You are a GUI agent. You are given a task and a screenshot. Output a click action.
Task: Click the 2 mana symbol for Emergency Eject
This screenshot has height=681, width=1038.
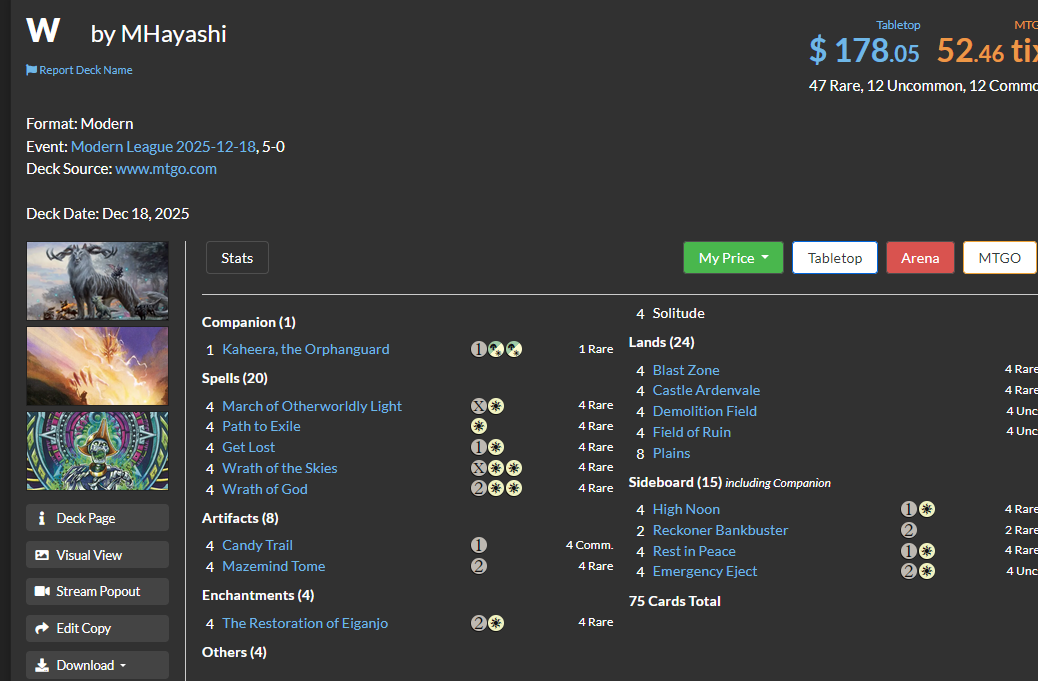tap(909, 570)
